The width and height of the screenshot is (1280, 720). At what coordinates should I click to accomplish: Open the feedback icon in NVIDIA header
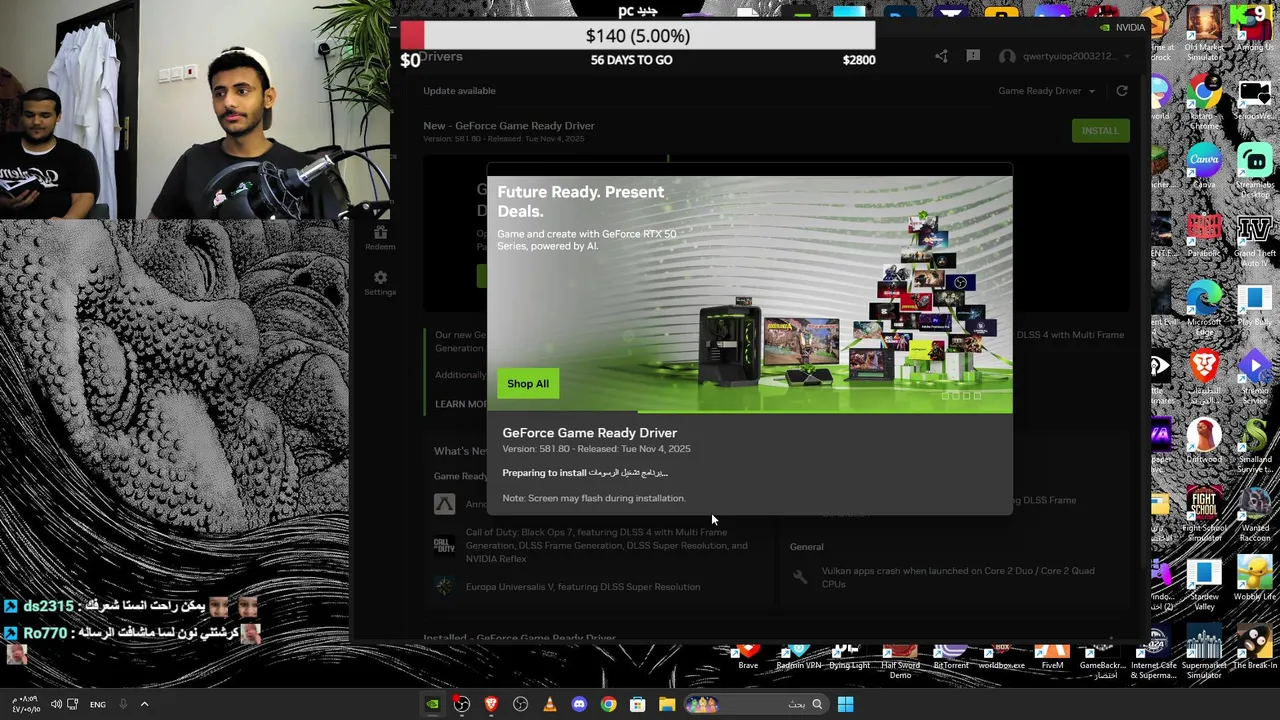coord(973,56)
